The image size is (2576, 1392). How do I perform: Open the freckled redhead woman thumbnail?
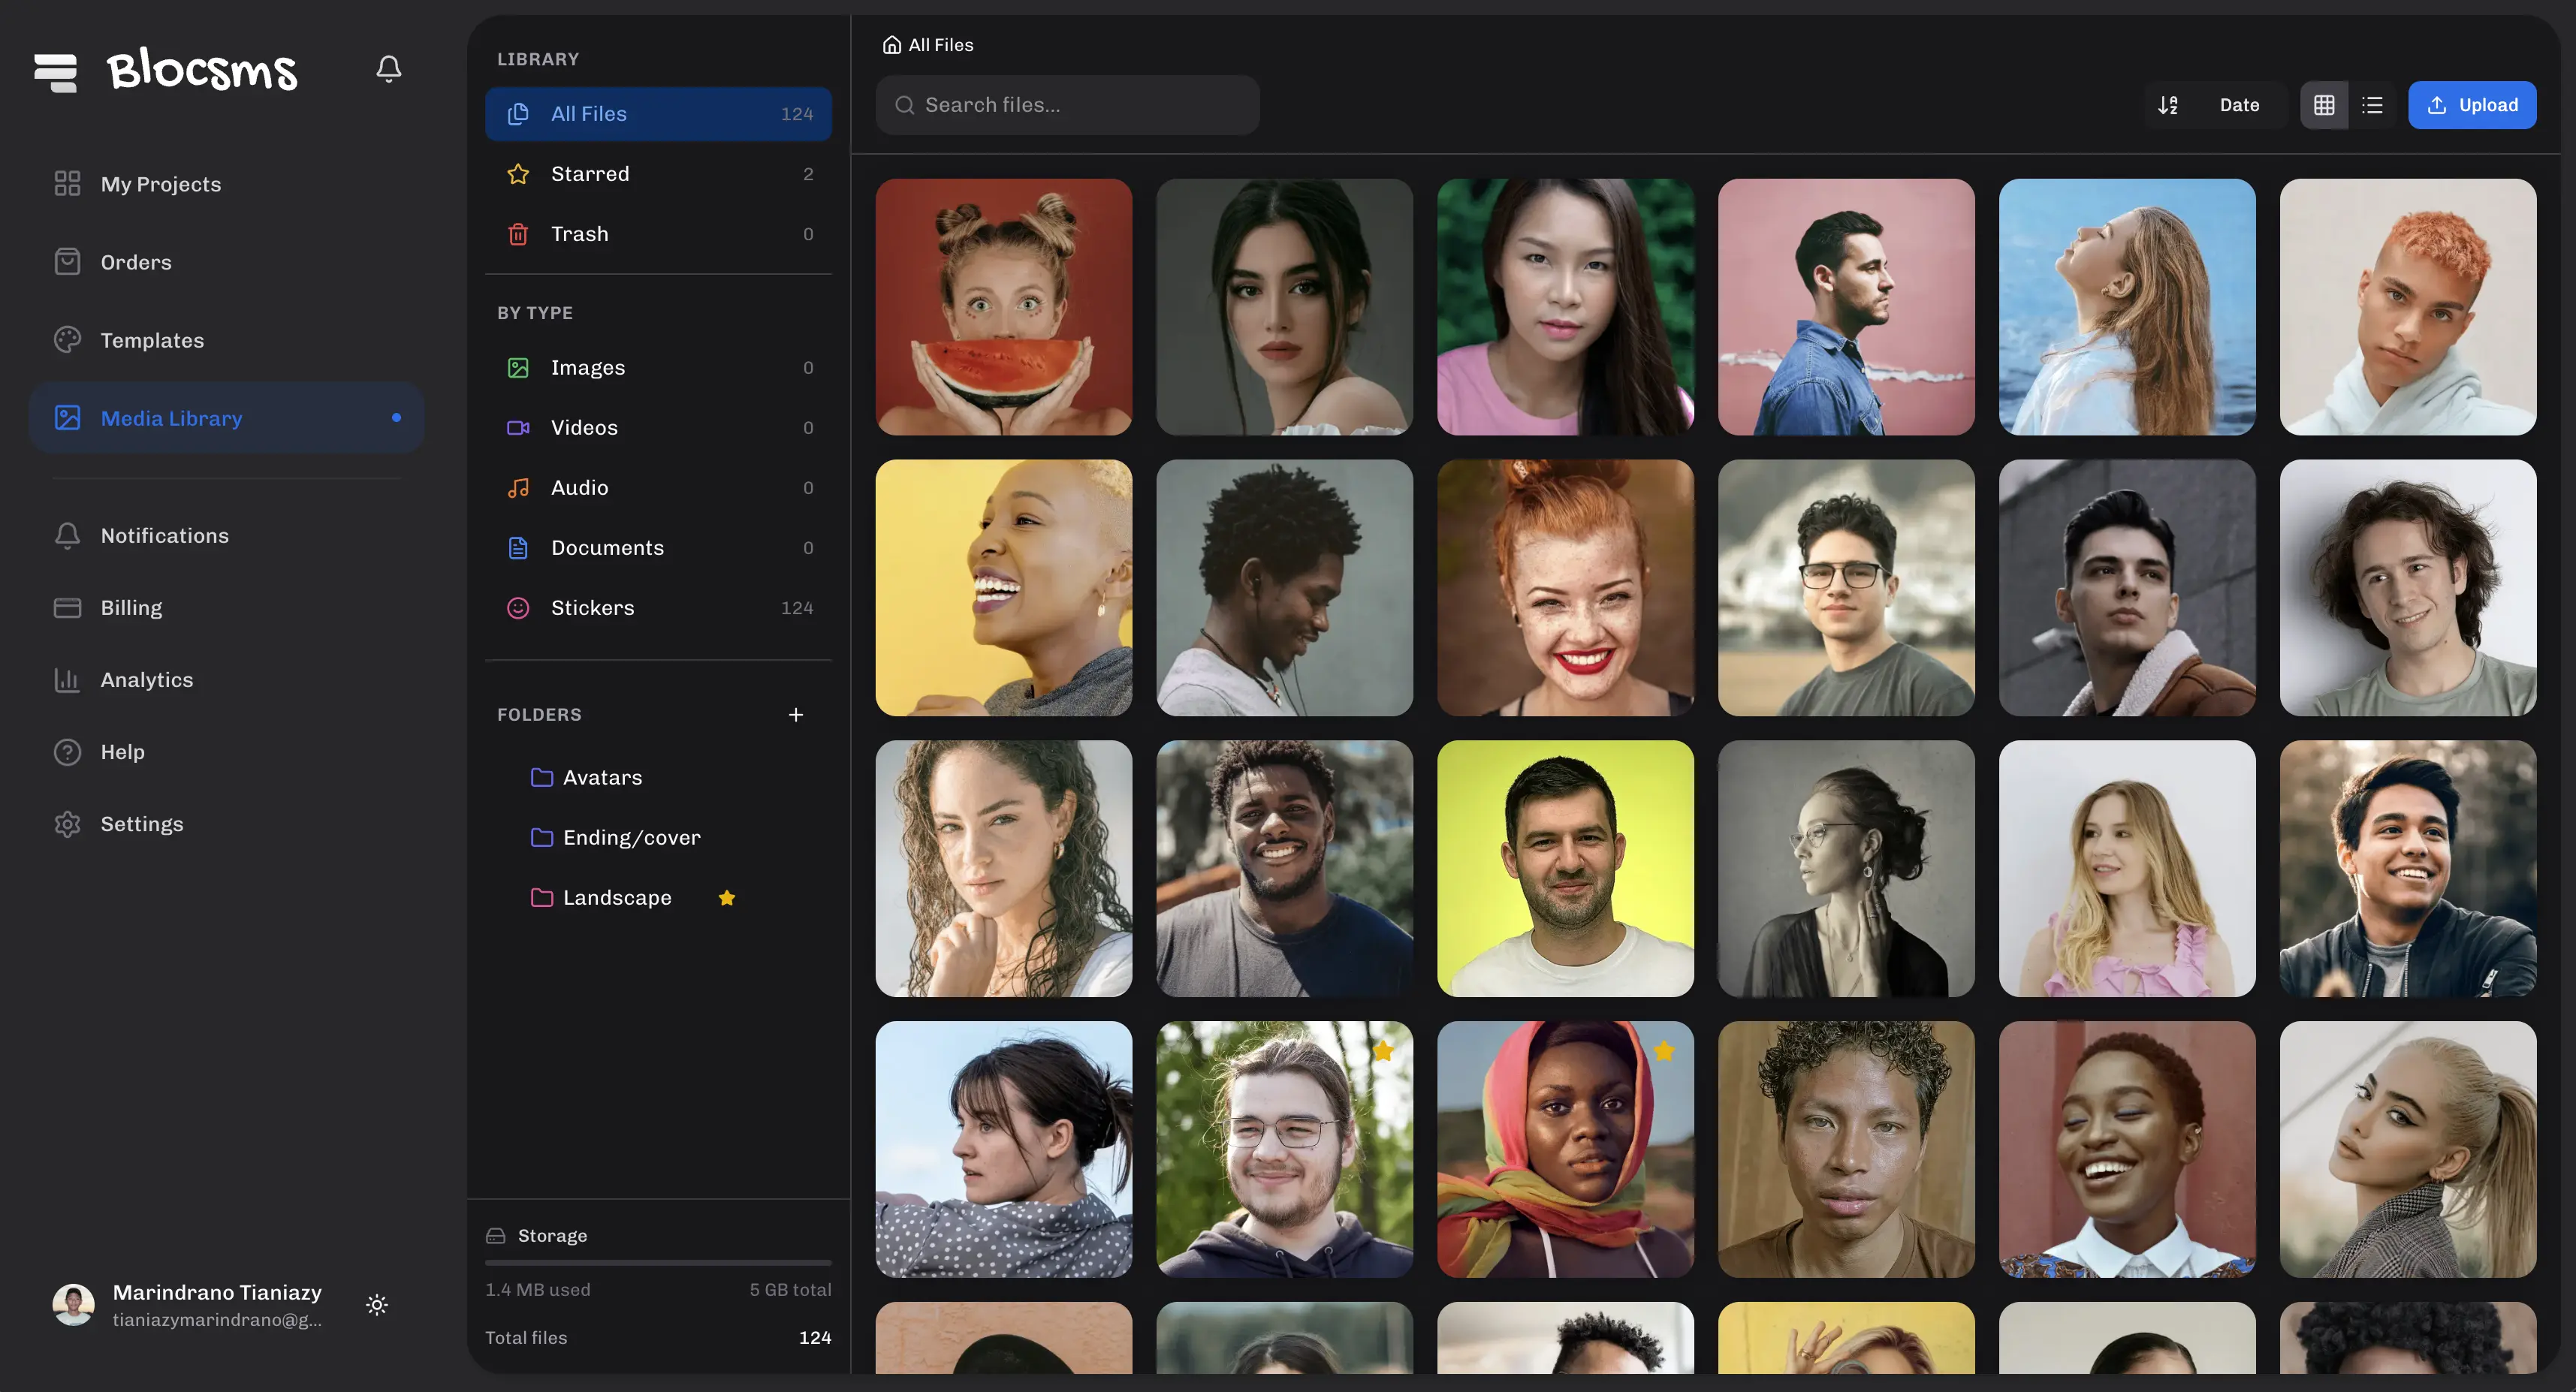pyautogui.click(x=1565, y=588)
